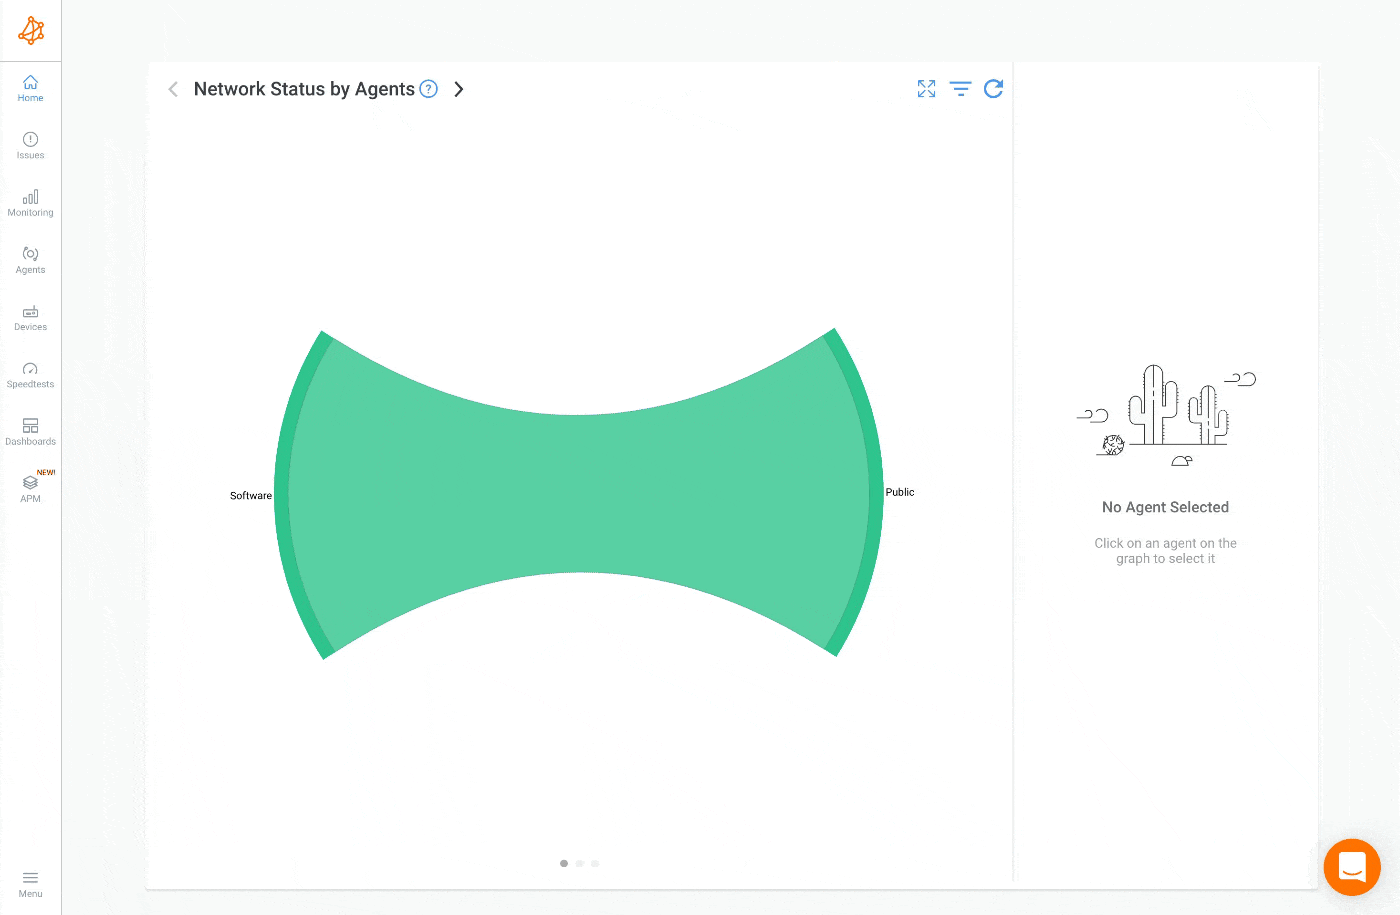Open the Dashboards section
This screenshot has height=915, width=1400.
[30, 432]
